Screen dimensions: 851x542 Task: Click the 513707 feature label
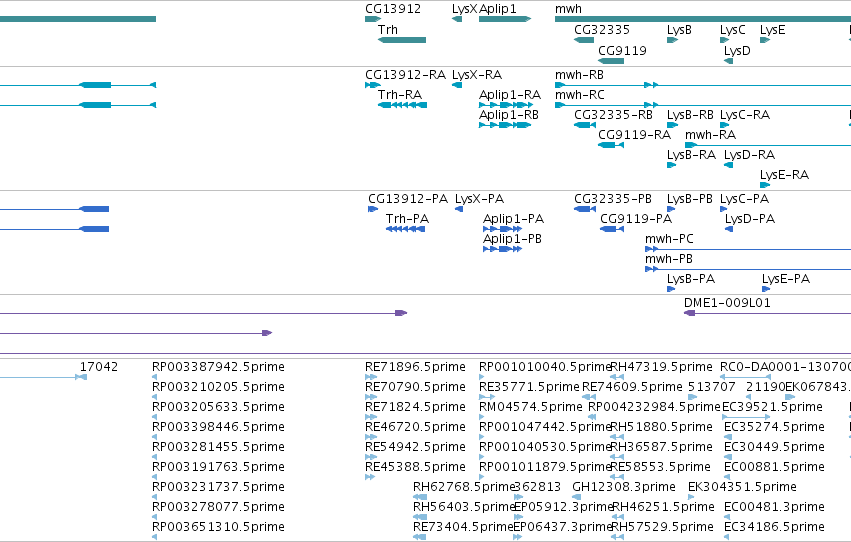712,387
